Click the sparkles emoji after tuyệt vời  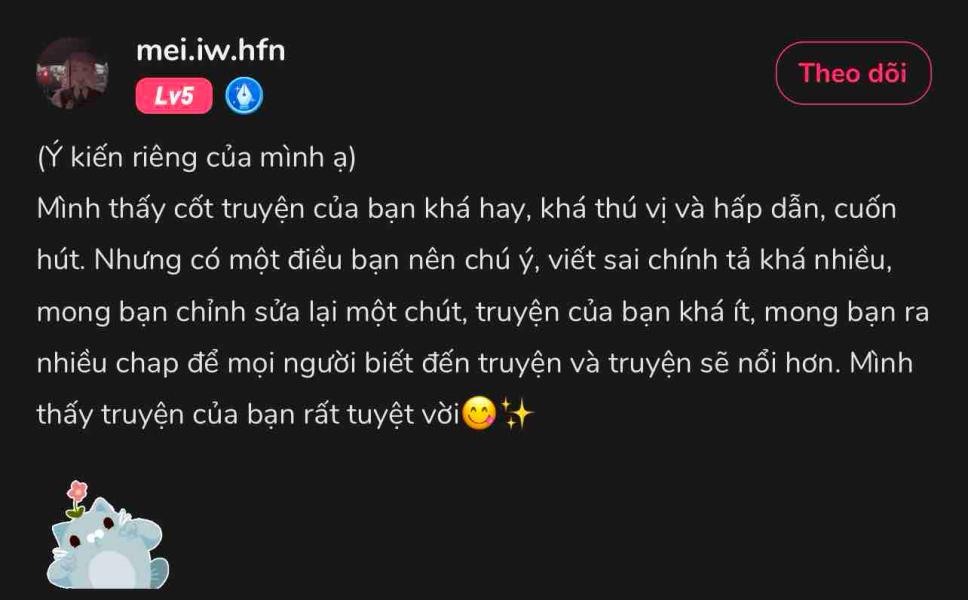tap(516, 412)
